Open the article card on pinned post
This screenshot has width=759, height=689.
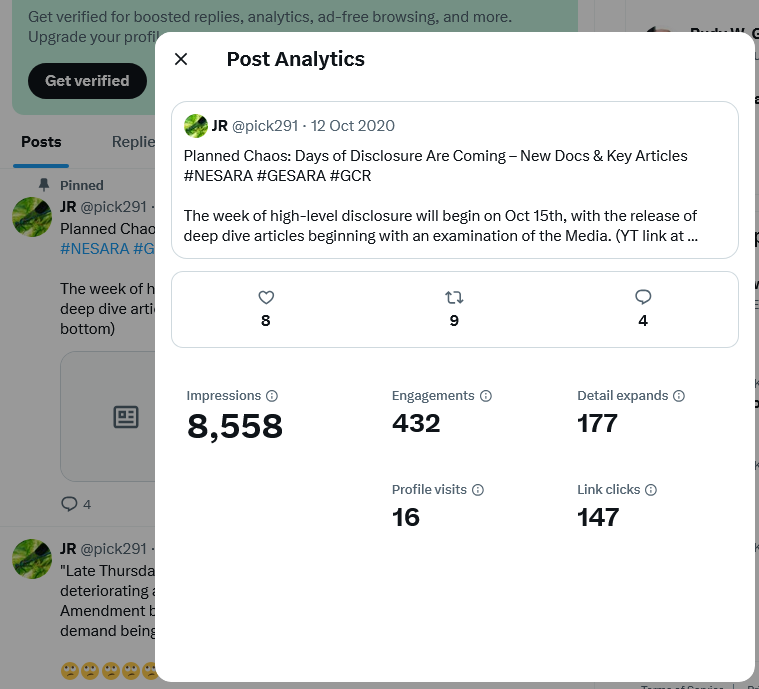pos(108,416)
